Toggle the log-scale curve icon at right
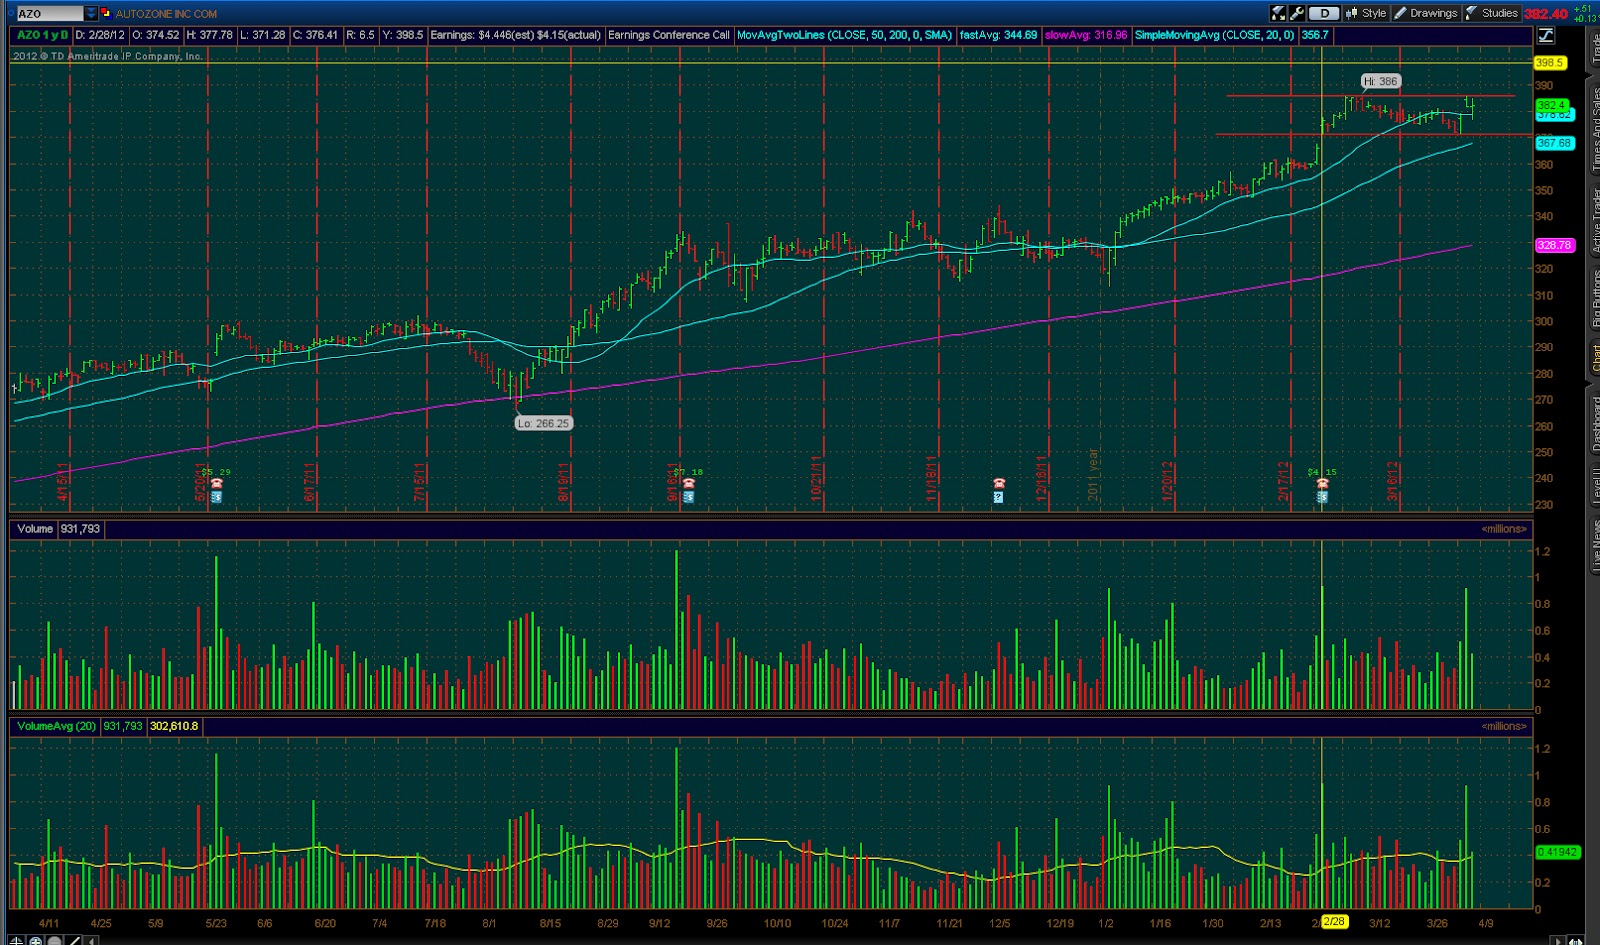The image size is (1600, 945). click(x=1546, y=35)
